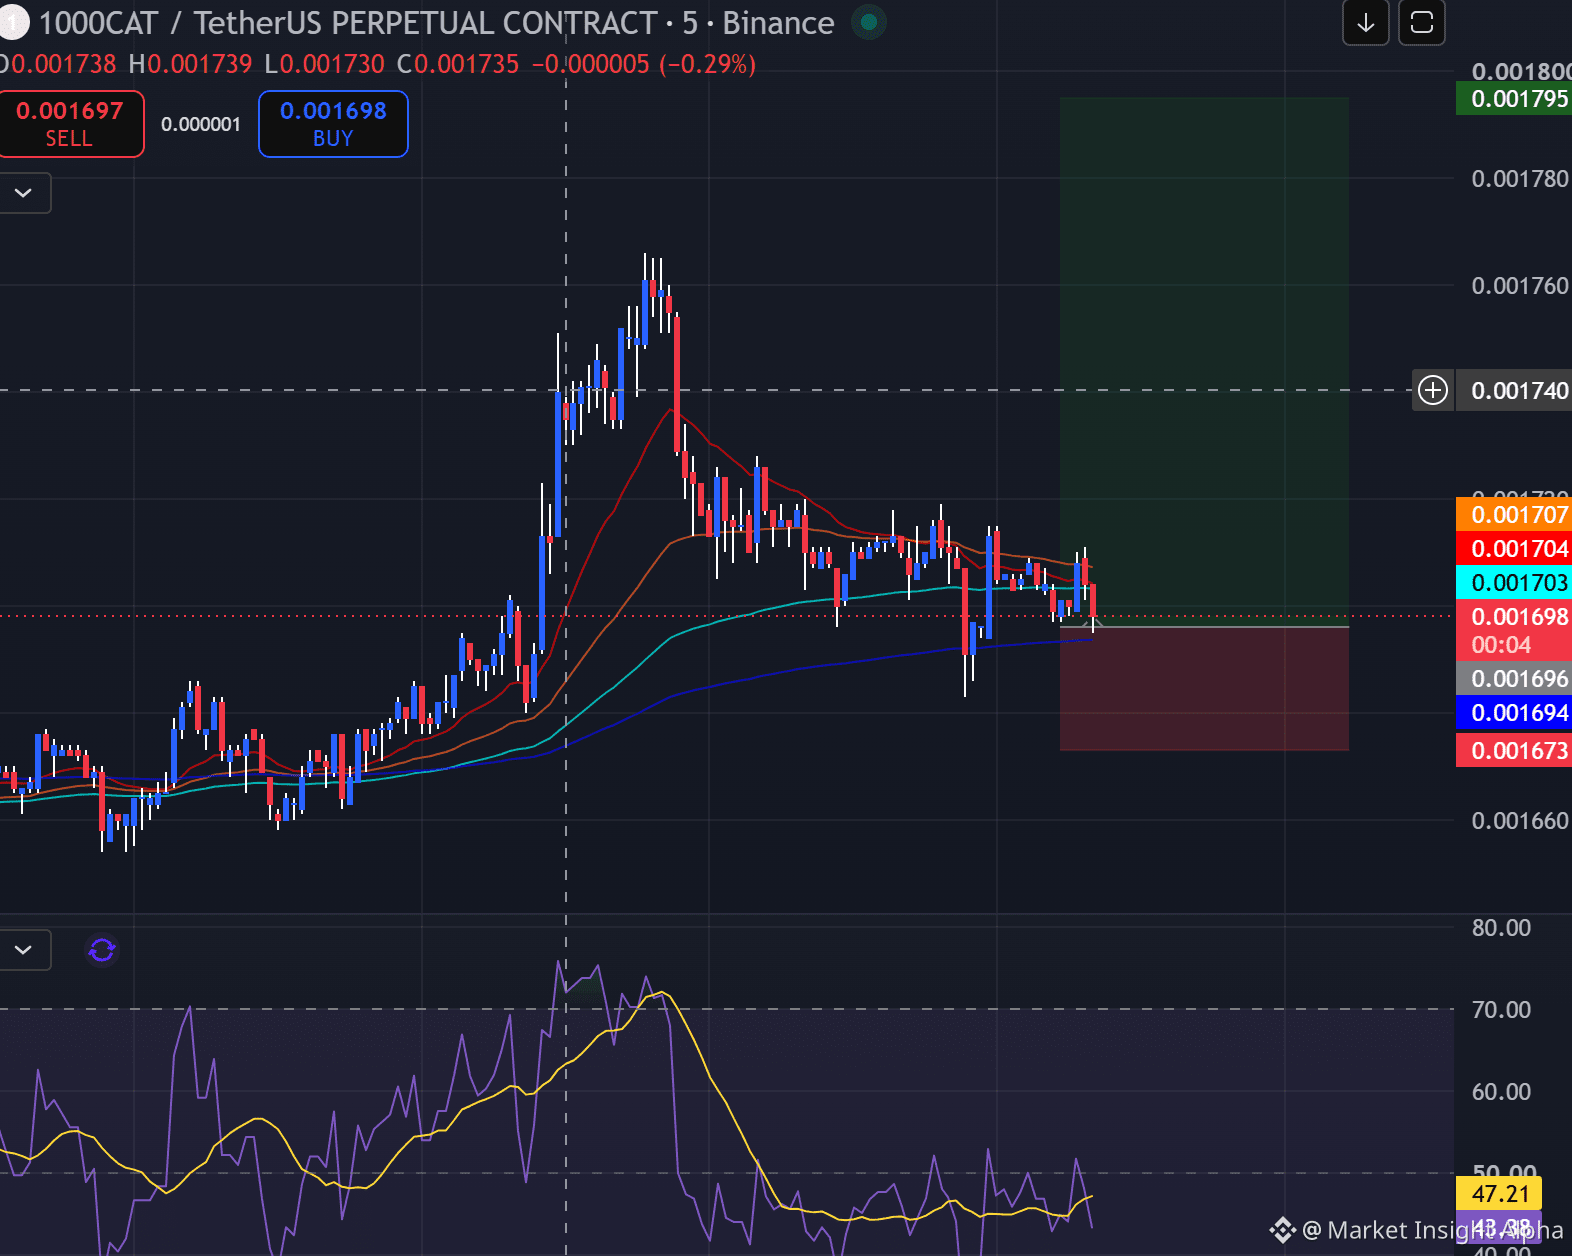Click the orange 0.001707 price label
The width and height of the screenshot is (1572, 1256).
tap(1514, 515)
